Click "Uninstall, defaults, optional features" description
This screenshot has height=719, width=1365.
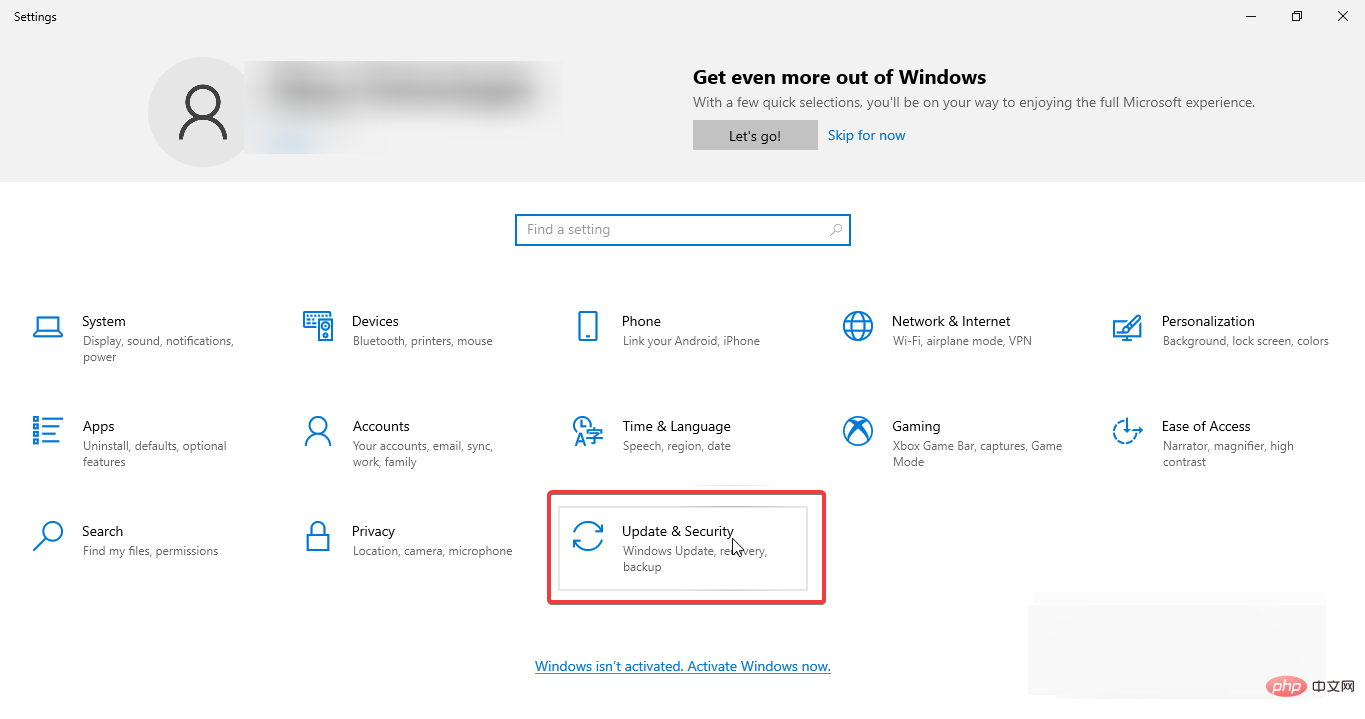tap(155, 454)
